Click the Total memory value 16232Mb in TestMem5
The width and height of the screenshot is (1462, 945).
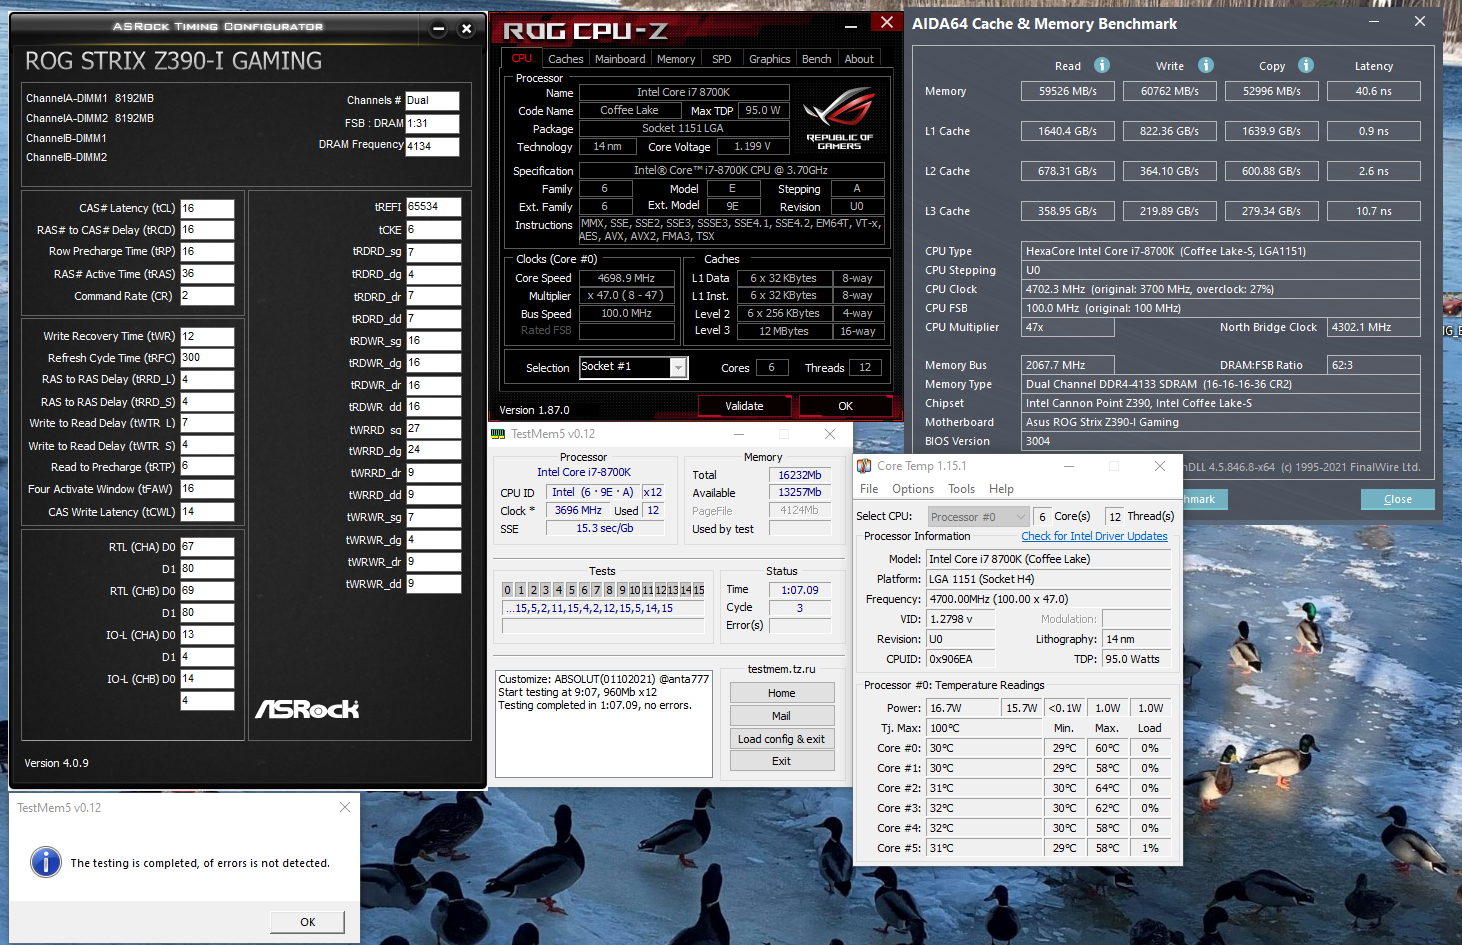click(x=800, y=475)
